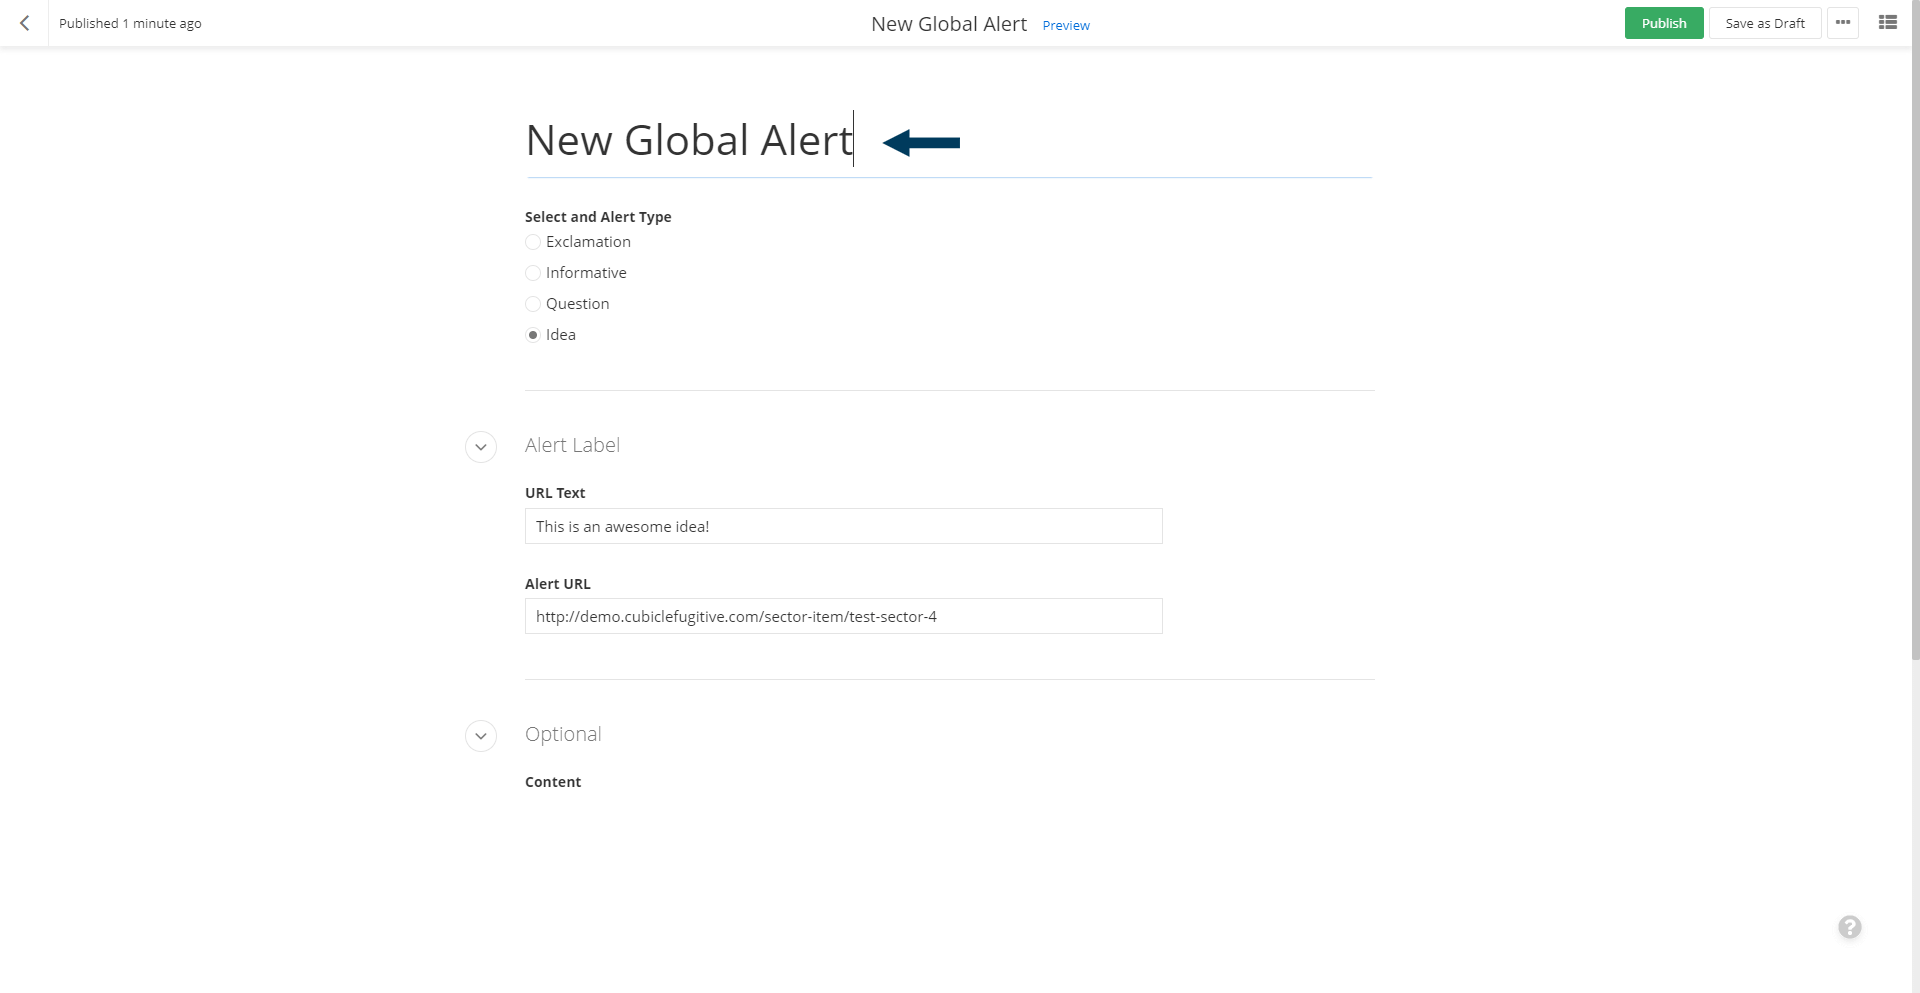Click the green Publish button
1920x993 pixels.
coord(1663,23)
